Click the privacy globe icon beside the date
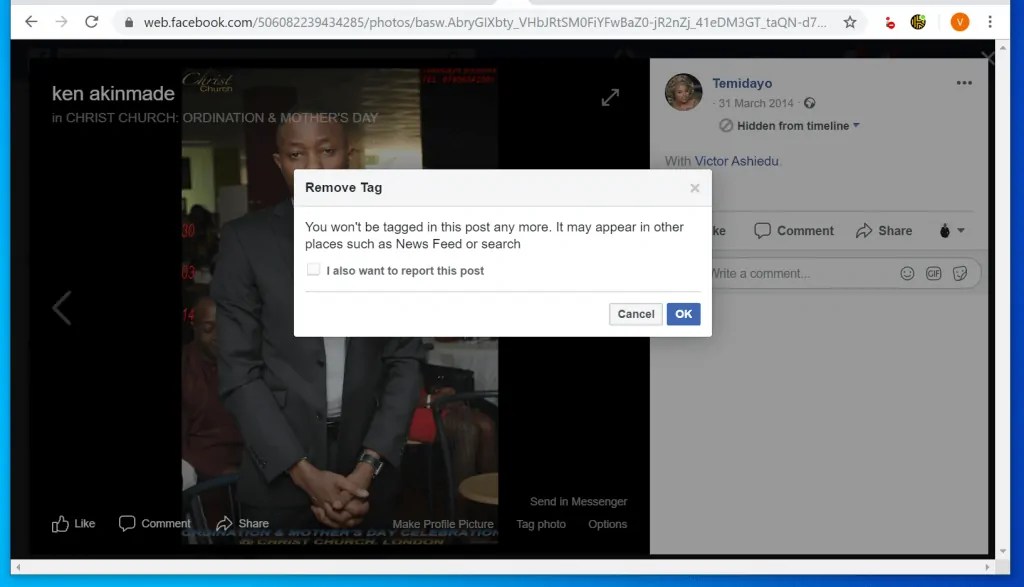Image resolution: width=1024 pixels, height=587 pixels. pos(809,103)
